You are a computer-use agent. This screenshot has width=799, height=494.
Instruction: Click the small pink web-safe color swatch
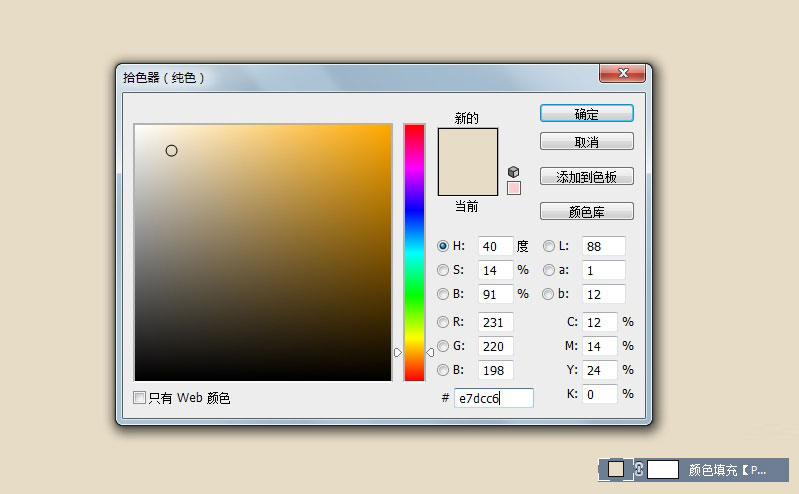pos(514,188)
